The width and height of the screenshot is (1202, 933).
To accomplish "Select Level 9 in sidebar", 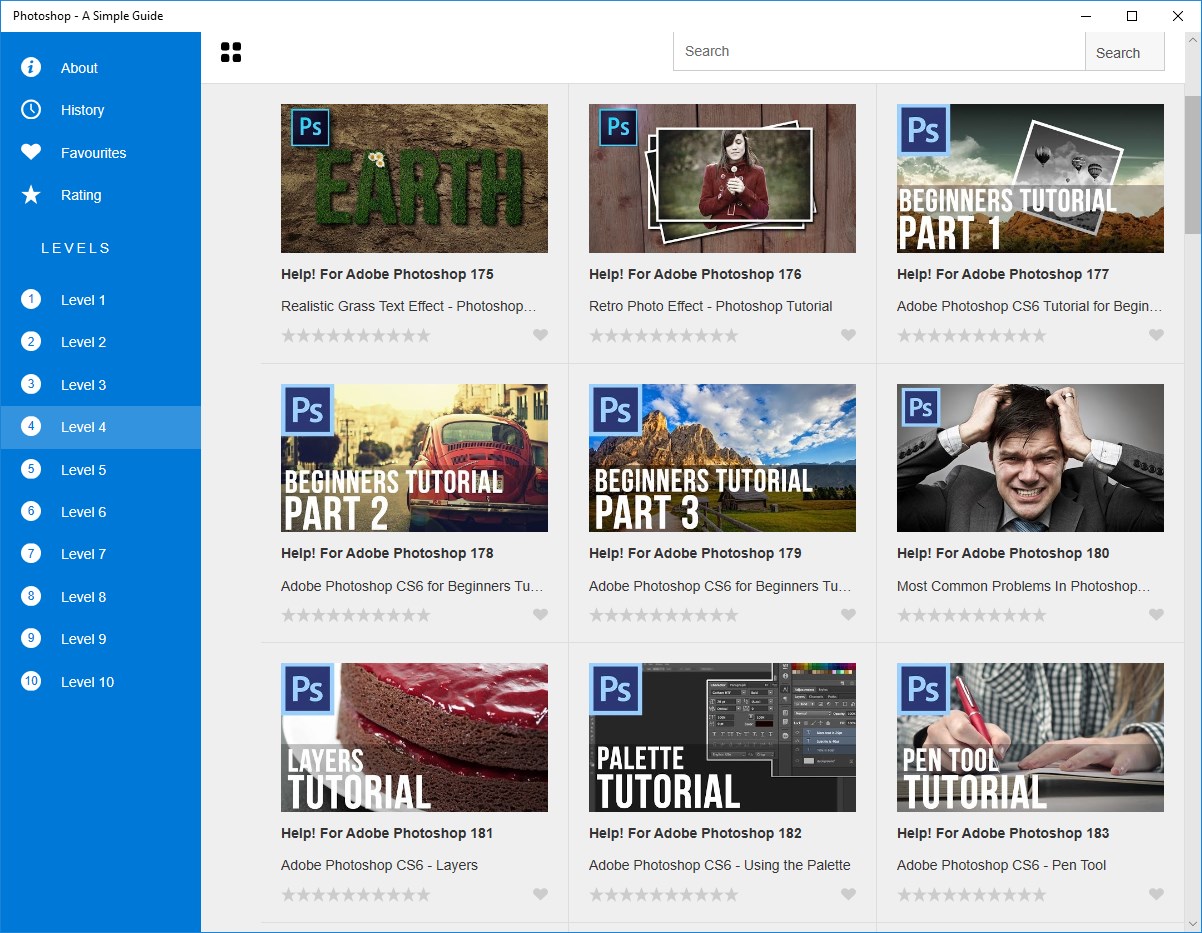I will (100, 639).
